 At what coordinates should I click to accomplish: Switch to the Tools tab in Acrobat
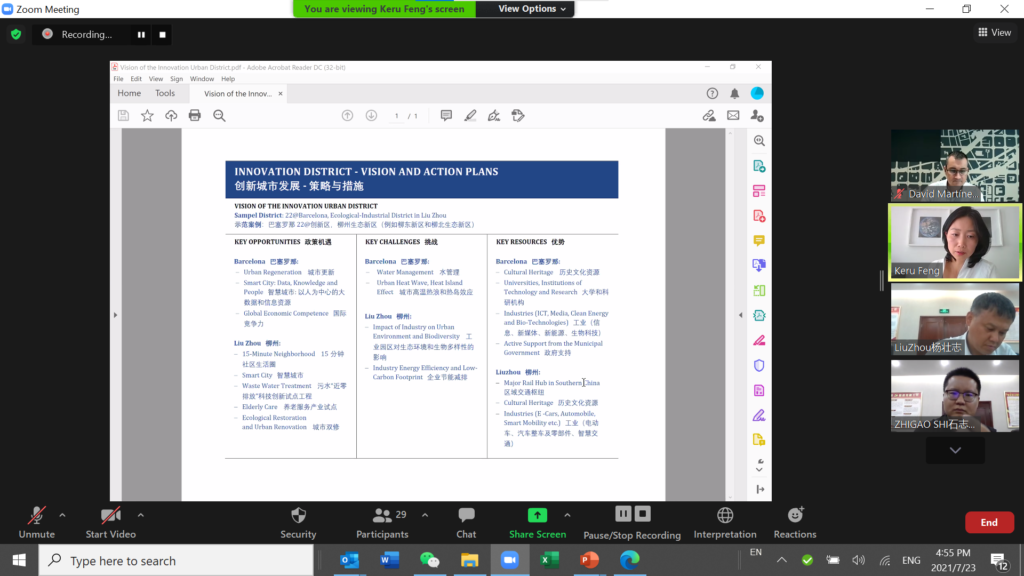coord(164,93)
